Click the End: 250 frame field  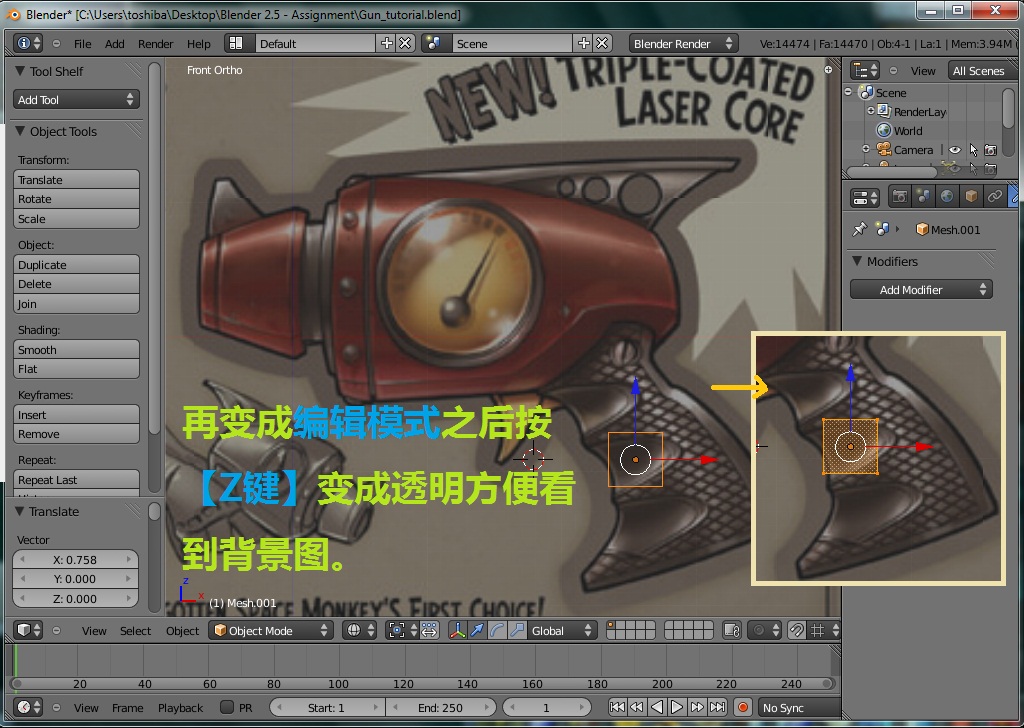click(x=440, y=707)
